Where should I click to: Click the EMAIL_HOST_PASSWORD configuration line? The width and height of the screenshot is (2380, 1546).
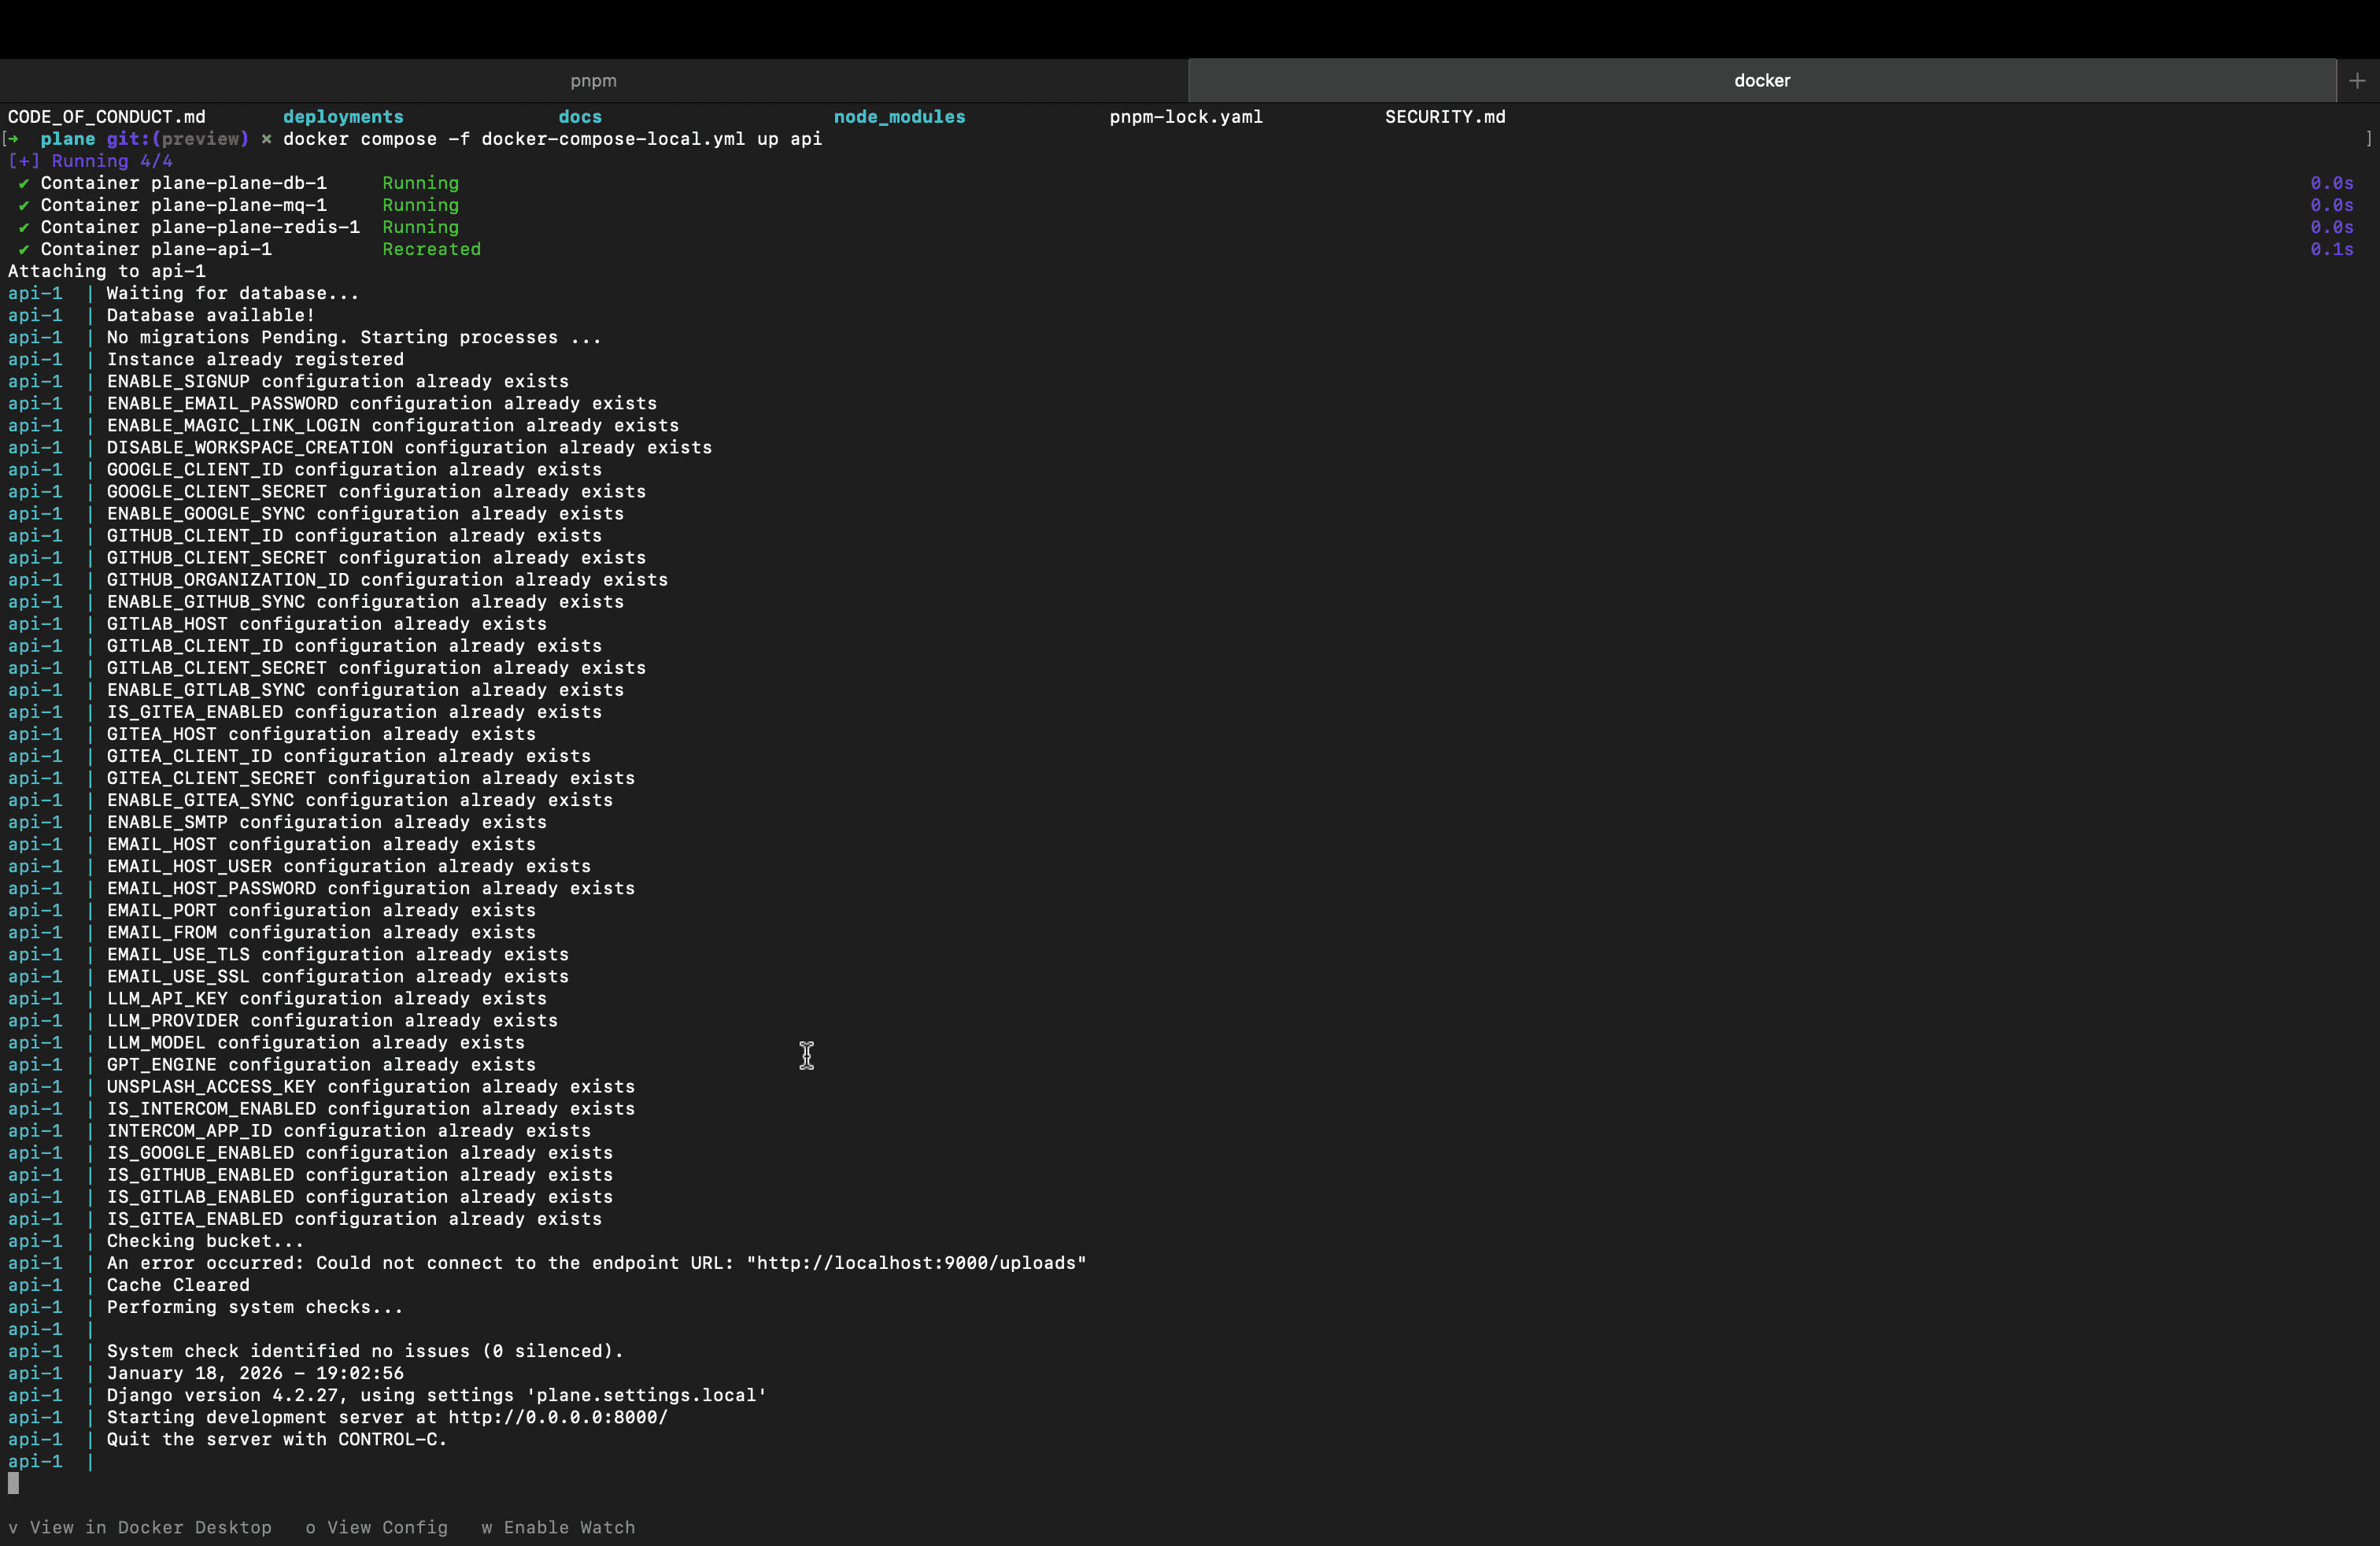tap(370, 888)
